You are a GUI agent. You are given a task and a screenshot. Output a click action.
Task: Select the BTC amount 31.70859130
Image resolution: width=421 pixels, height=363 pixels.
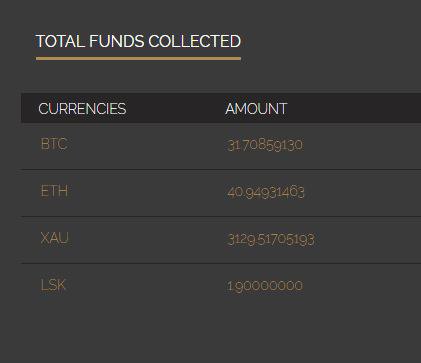tap(265, 145)
